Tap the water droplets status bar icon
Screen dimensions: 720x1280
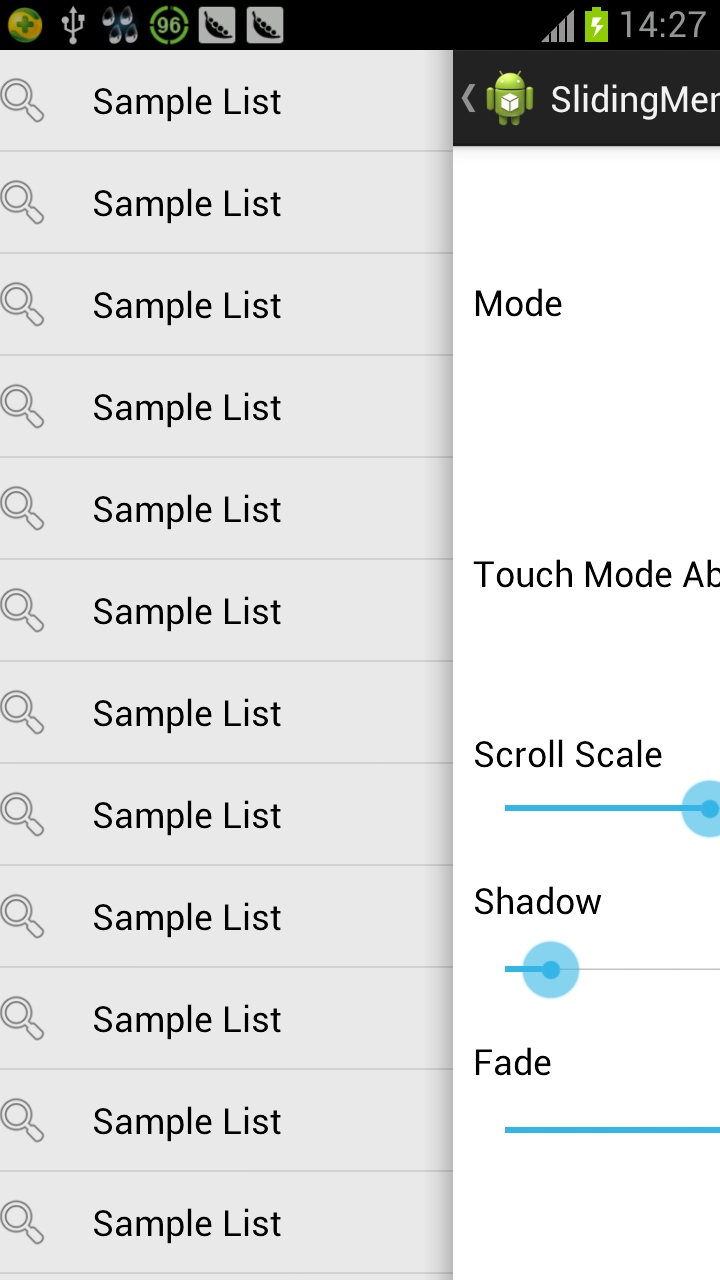tap(121, 25)
